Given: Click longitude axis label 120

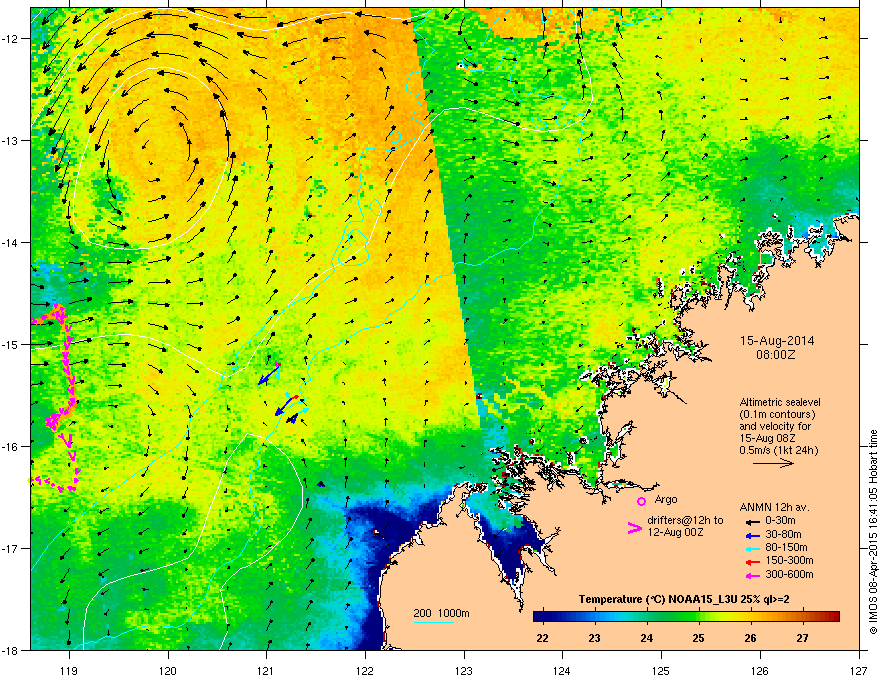Looking at the screenshot, I should (168, 670).
